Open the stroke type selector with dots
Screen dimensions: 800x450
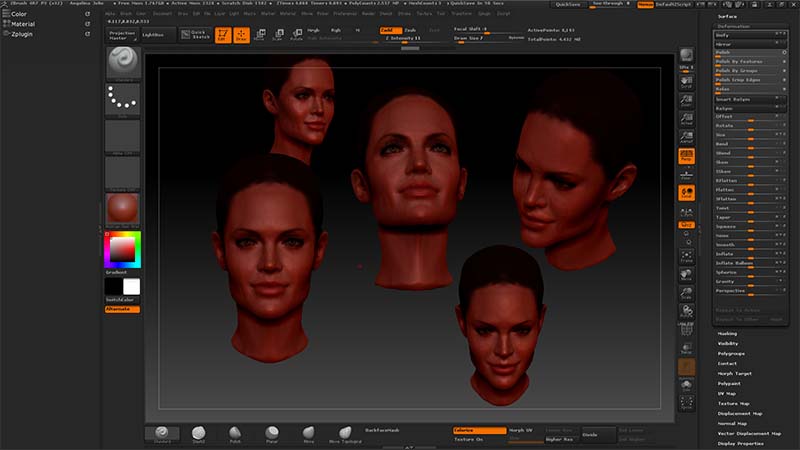coord(122,99)
